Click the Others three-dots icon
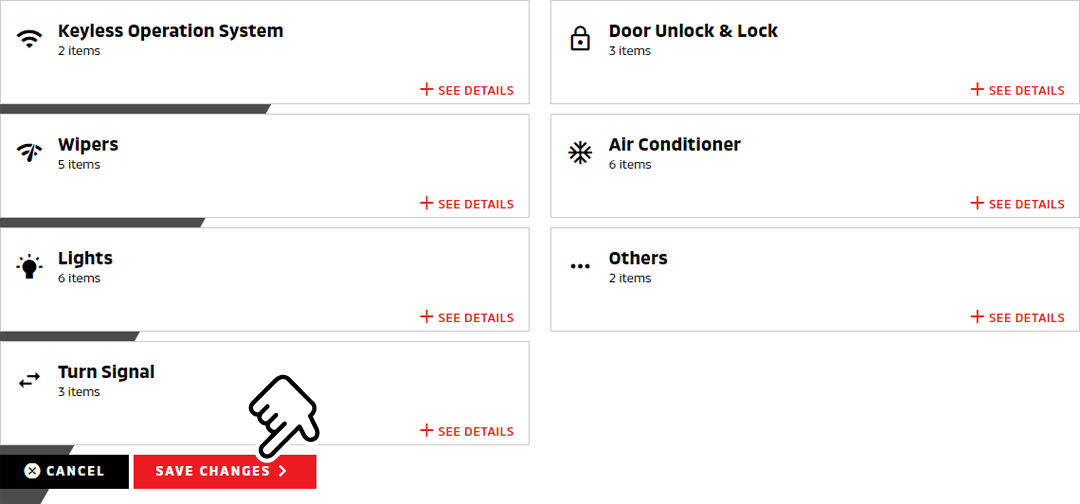 point(580,266)
